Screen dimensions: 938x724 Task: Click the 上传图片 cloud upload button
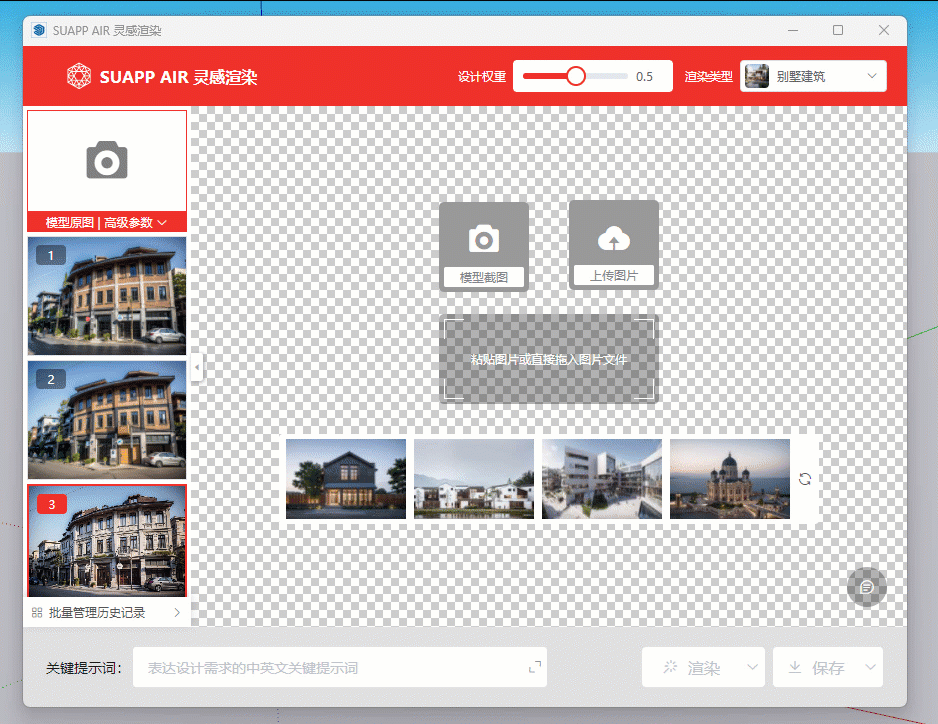pyautogui.click(x=614, y=245)
